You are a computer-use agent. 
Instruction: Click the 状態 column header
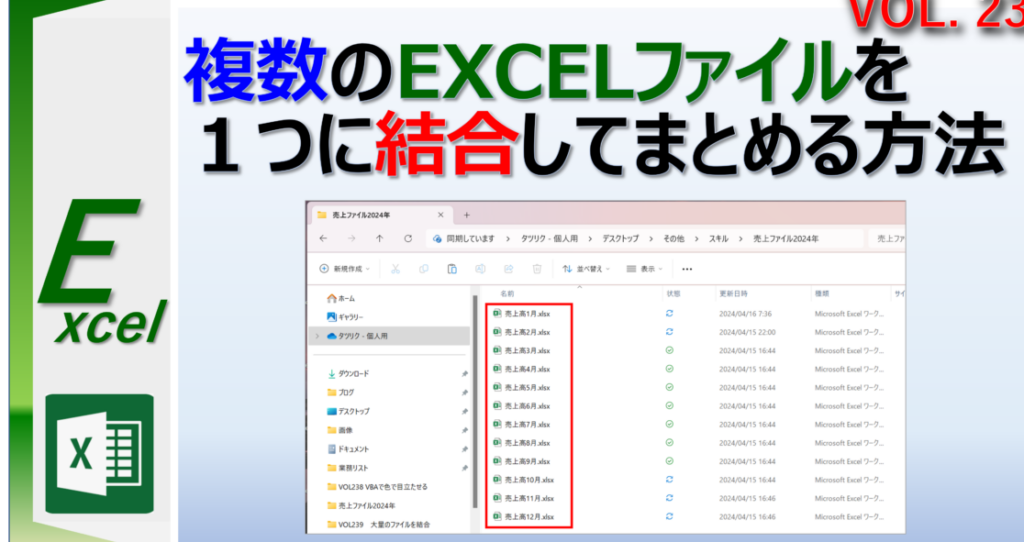pyautogui.click(x=673, y=294)
